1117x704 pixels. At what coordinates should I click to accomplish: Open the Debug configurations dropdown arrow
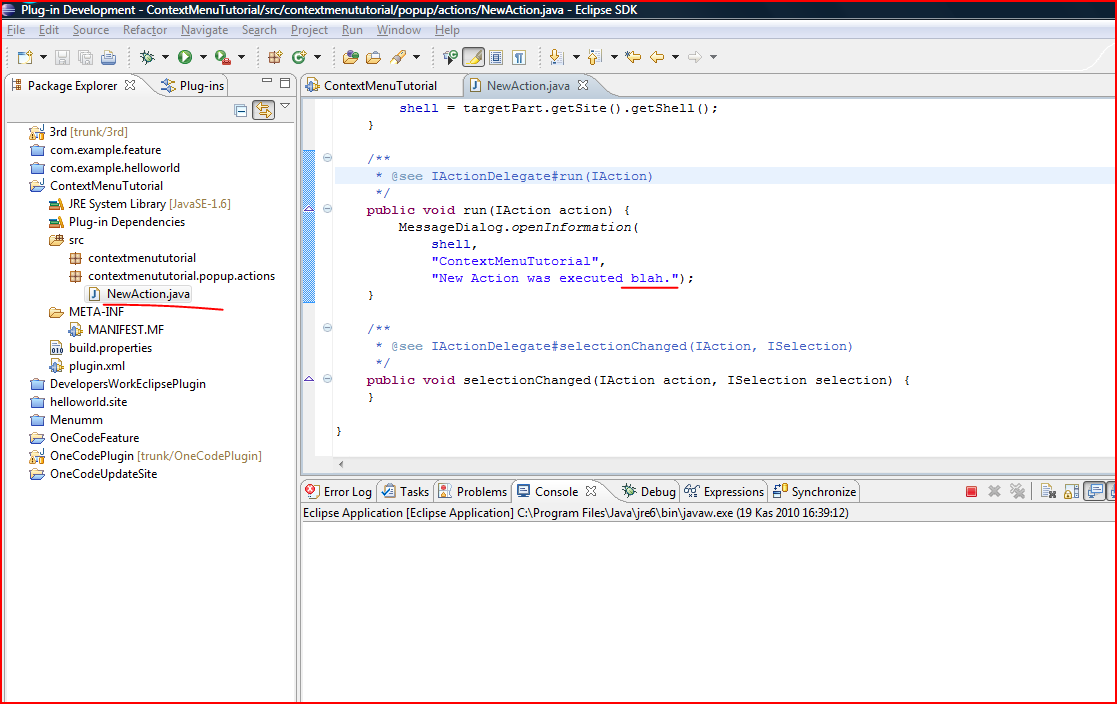pyautogui.click(x=165, y=57)
